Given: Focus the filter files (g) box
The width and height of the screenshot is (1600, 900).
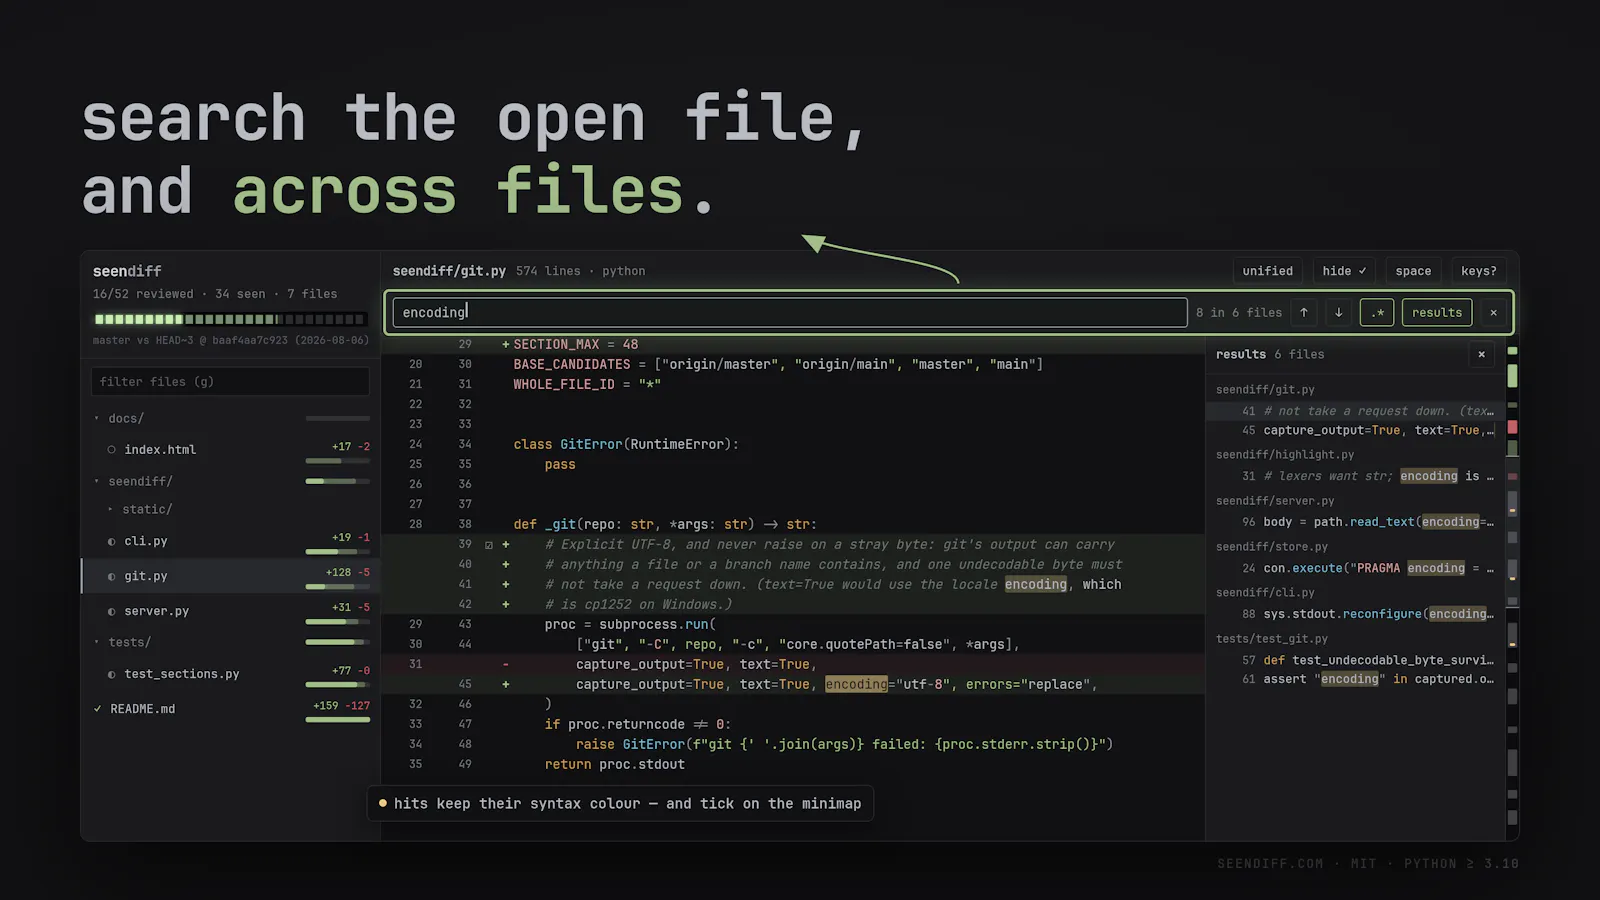Looking at the screenshot, I should (230, 382).
